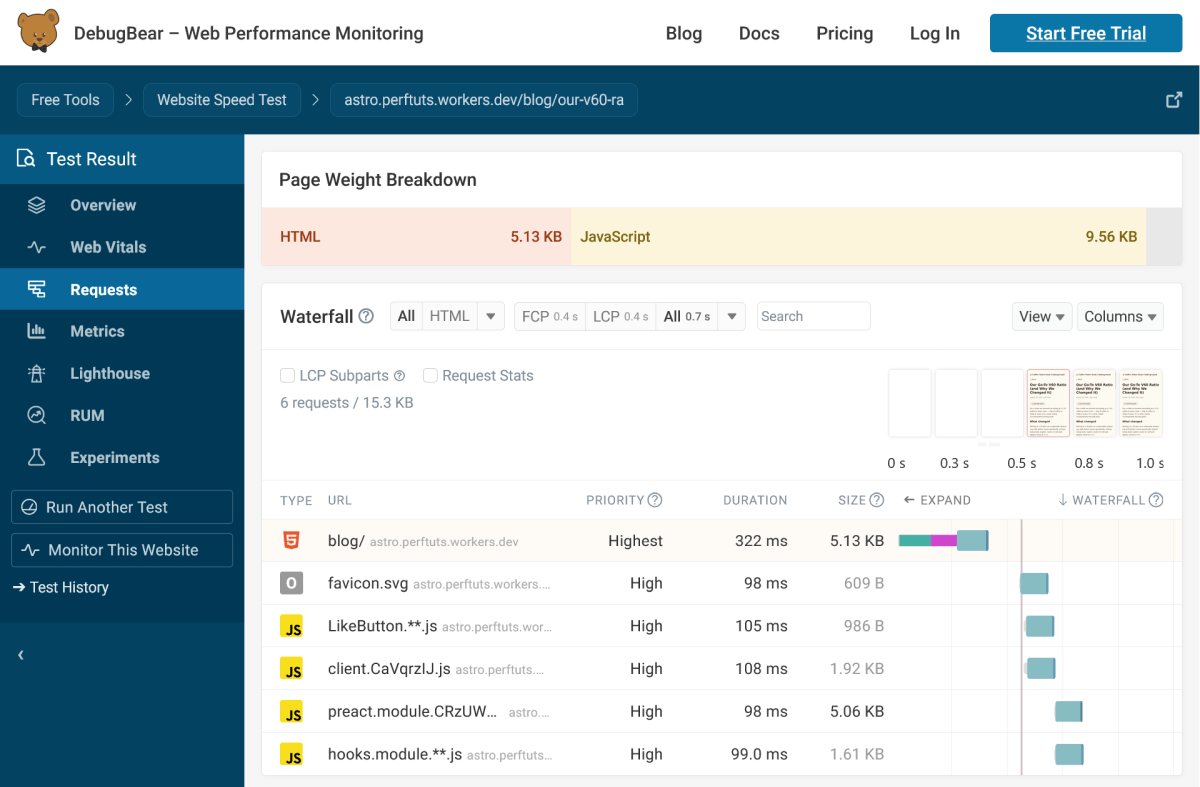Filter requests up to LCP 0.4 s
This screenshot has width=1200, height=787.
(x=621, y=316)
